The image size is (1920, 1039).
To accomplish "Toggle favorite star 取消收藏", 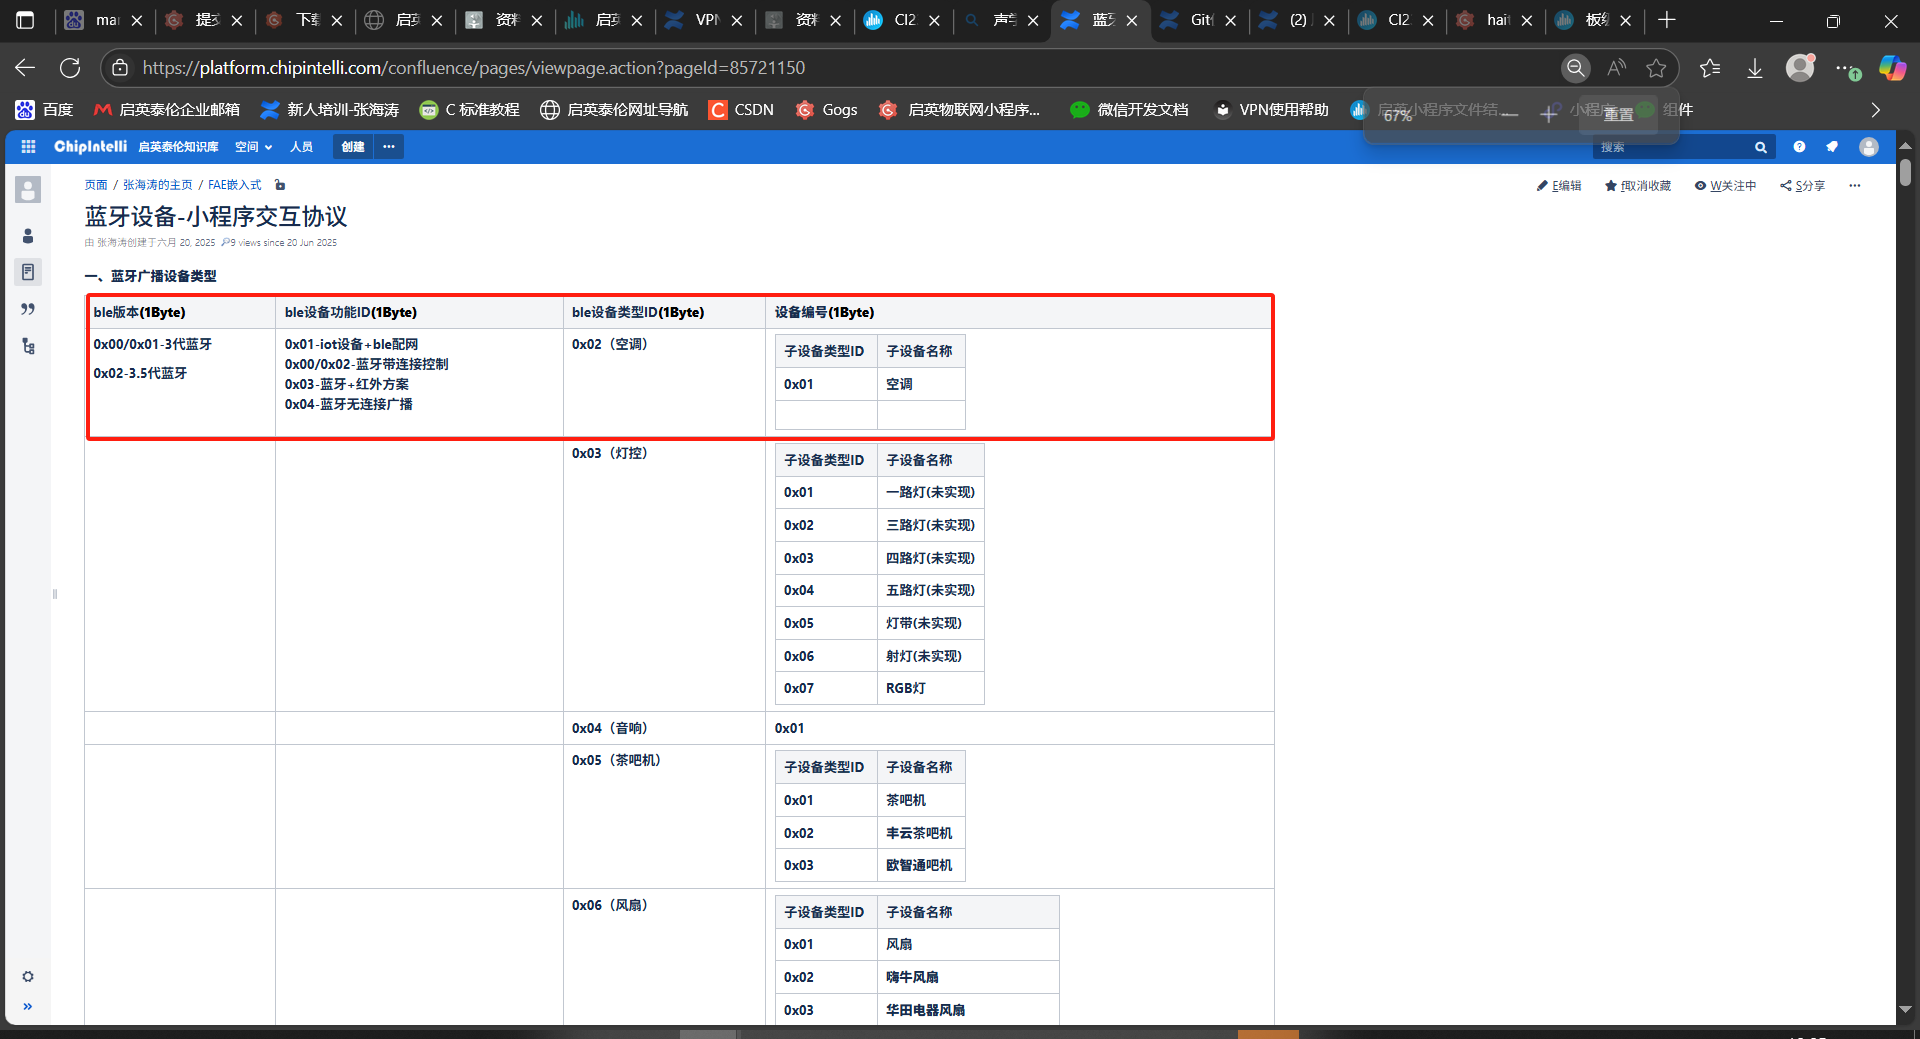I will click(x=1638, y=186).
